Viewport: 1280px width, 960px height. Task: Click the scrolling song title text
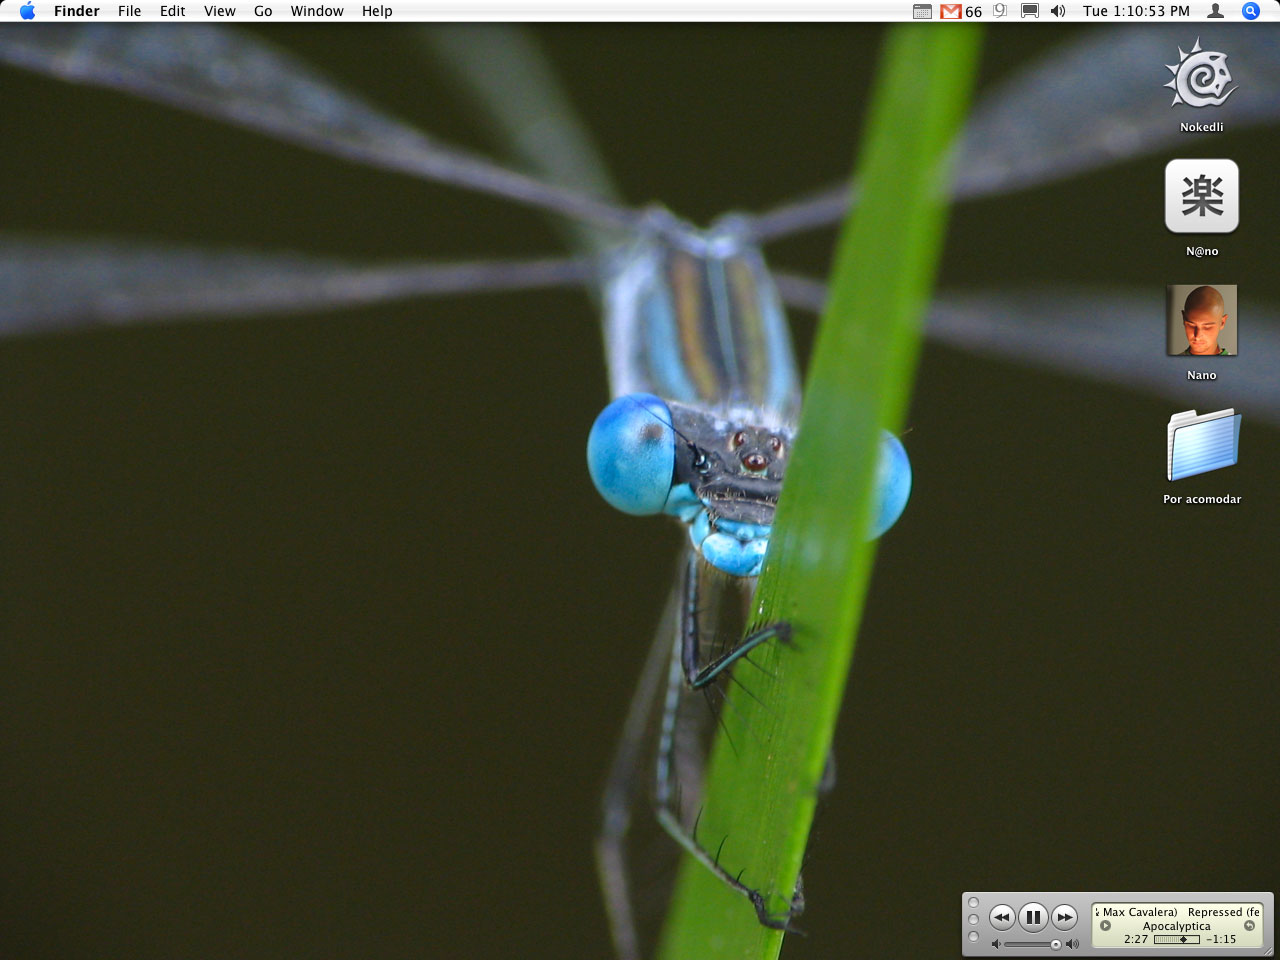pos(1177,912)
